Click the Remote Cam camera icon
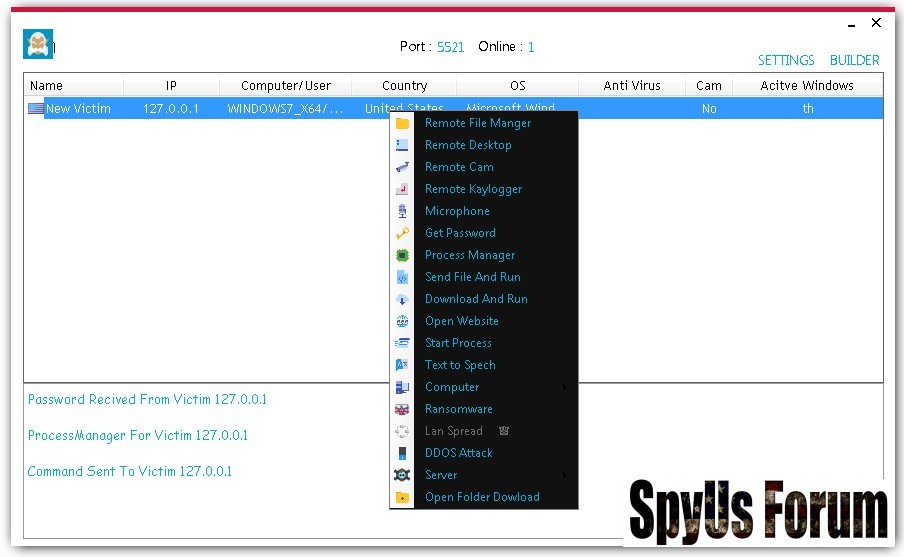The width and height of the screenshot is (904, 557). click(x=402, y=167)
